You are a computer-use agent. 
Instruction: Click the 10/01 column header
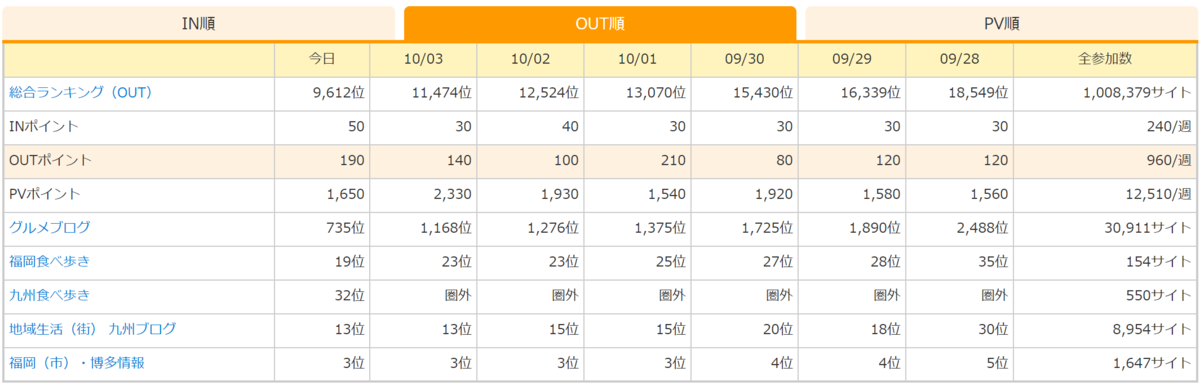tap(638, 59)
